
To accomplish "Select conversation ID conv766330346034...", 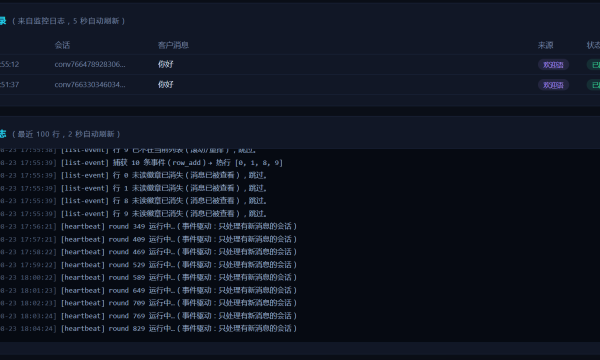I will click(90, 85).
